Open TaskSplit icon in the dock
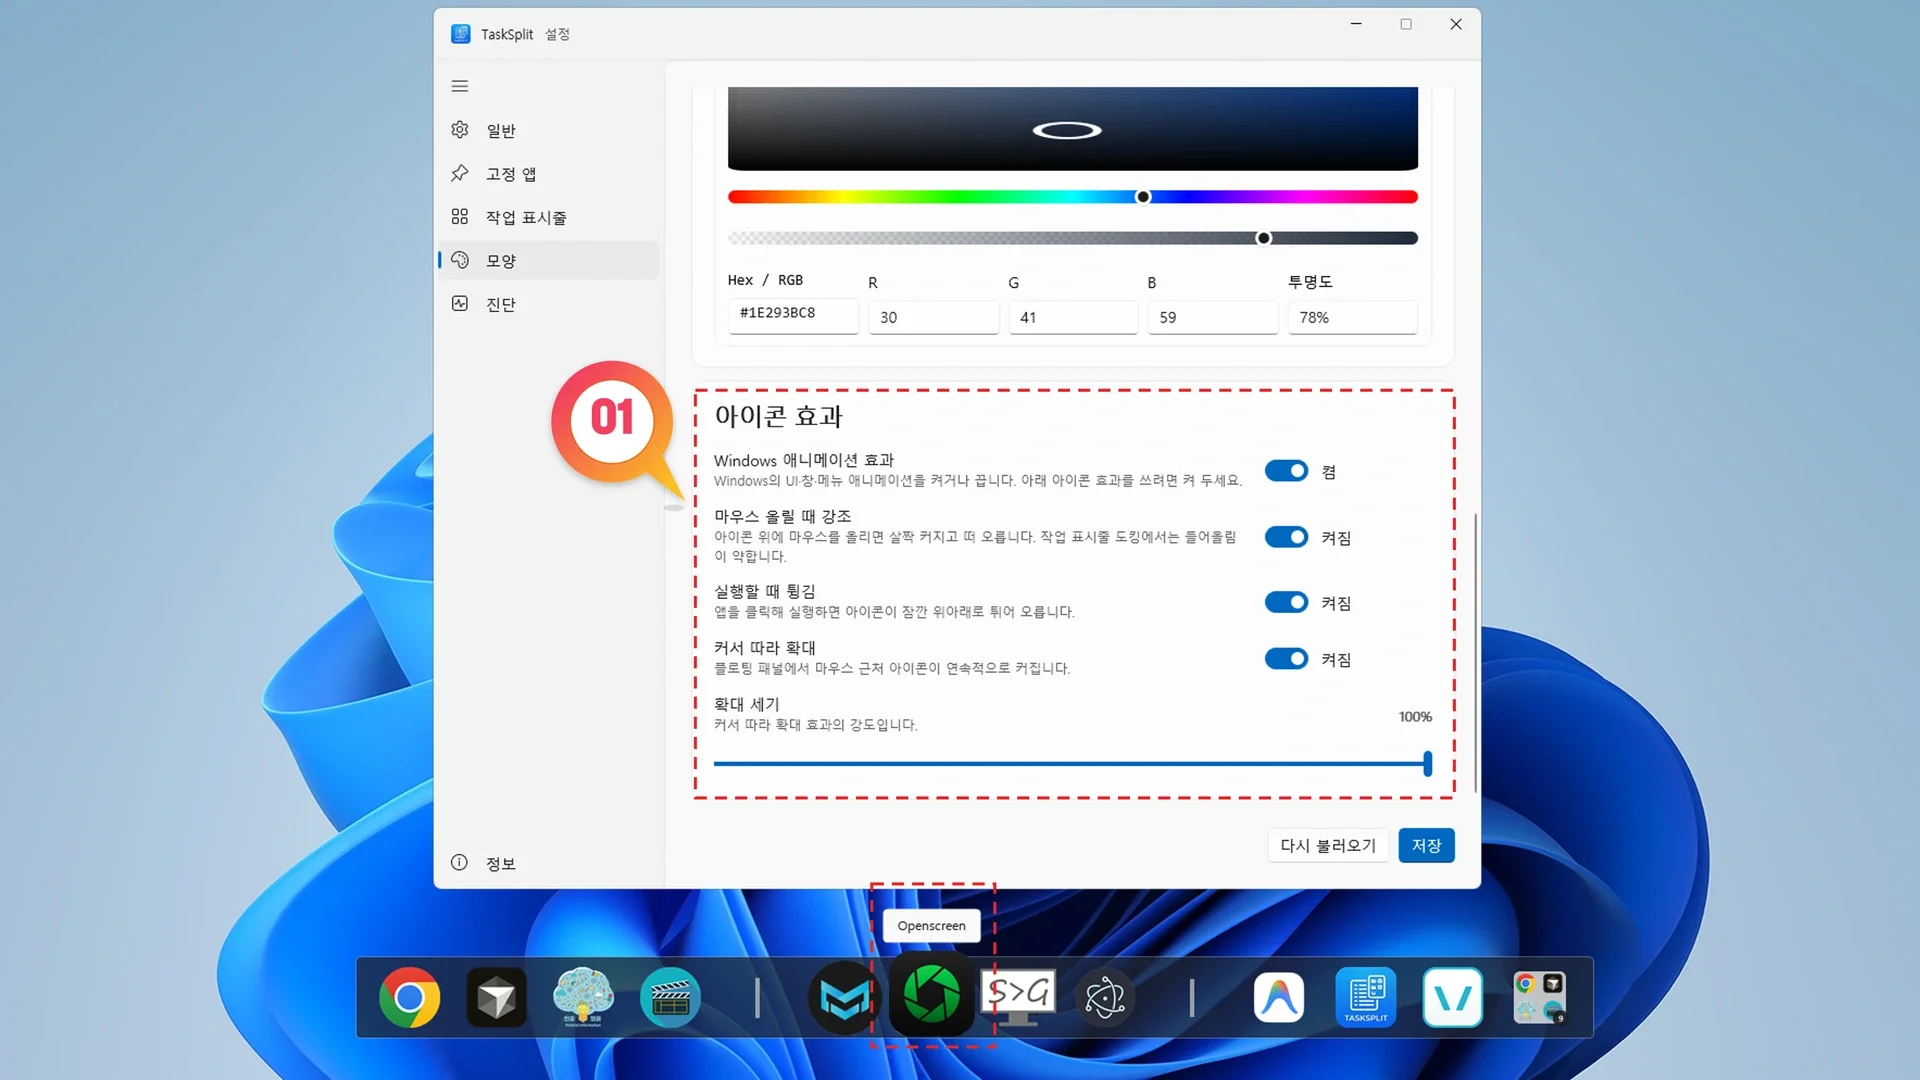The height and width of the screenshot is (1080, 1920). click(1366, 997)
